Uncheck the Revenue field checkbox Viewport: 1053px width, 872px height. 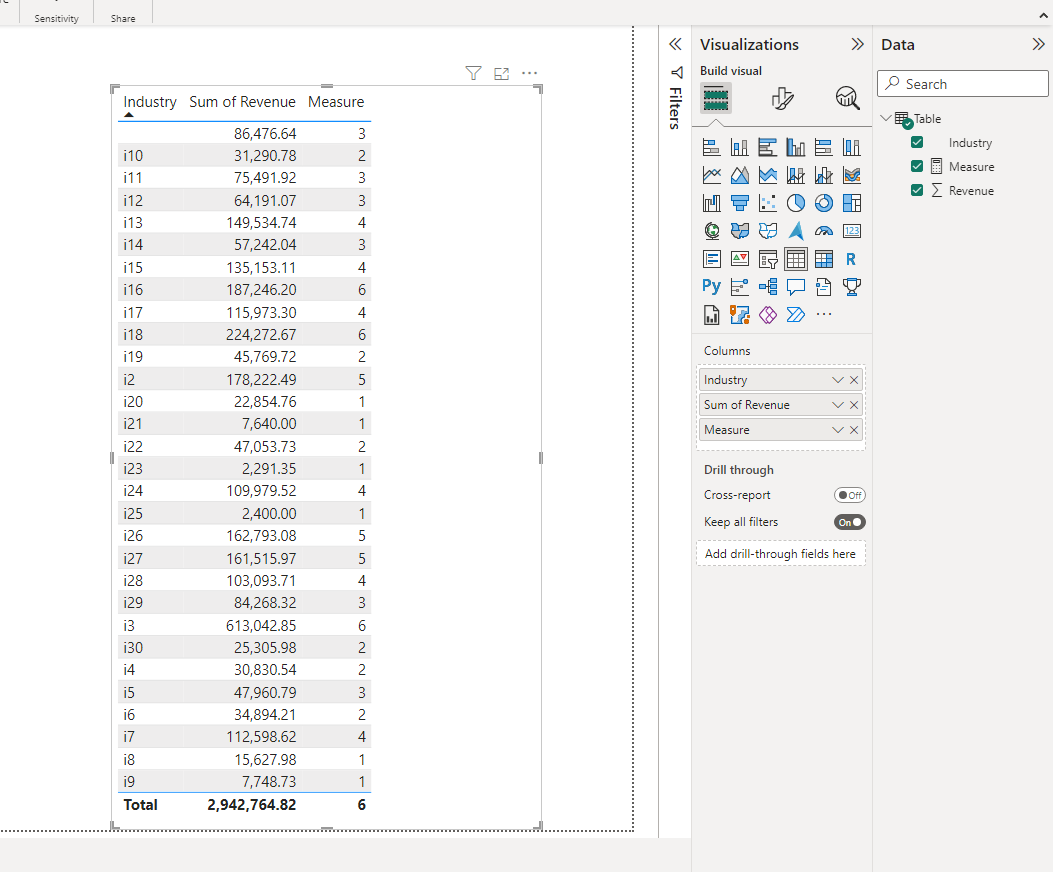(x=917, y=190)
